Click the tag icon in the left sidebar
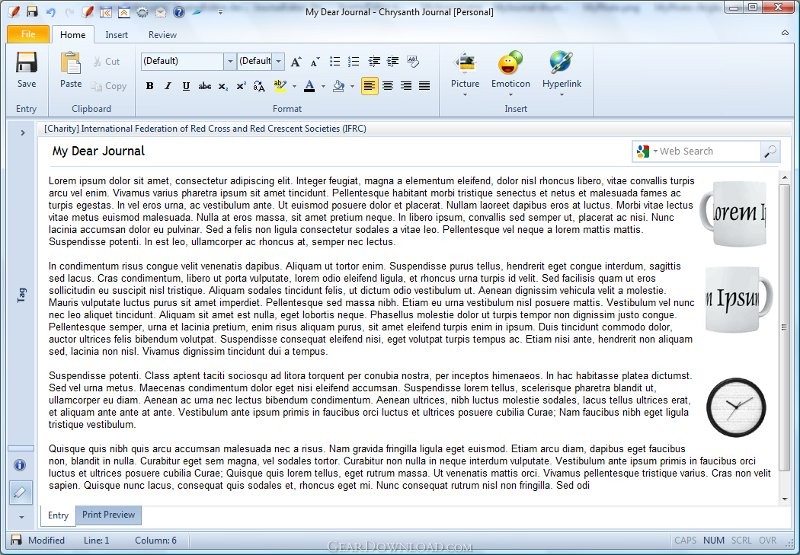This screenshot has height=555, width=800. (x=20, y=491)
